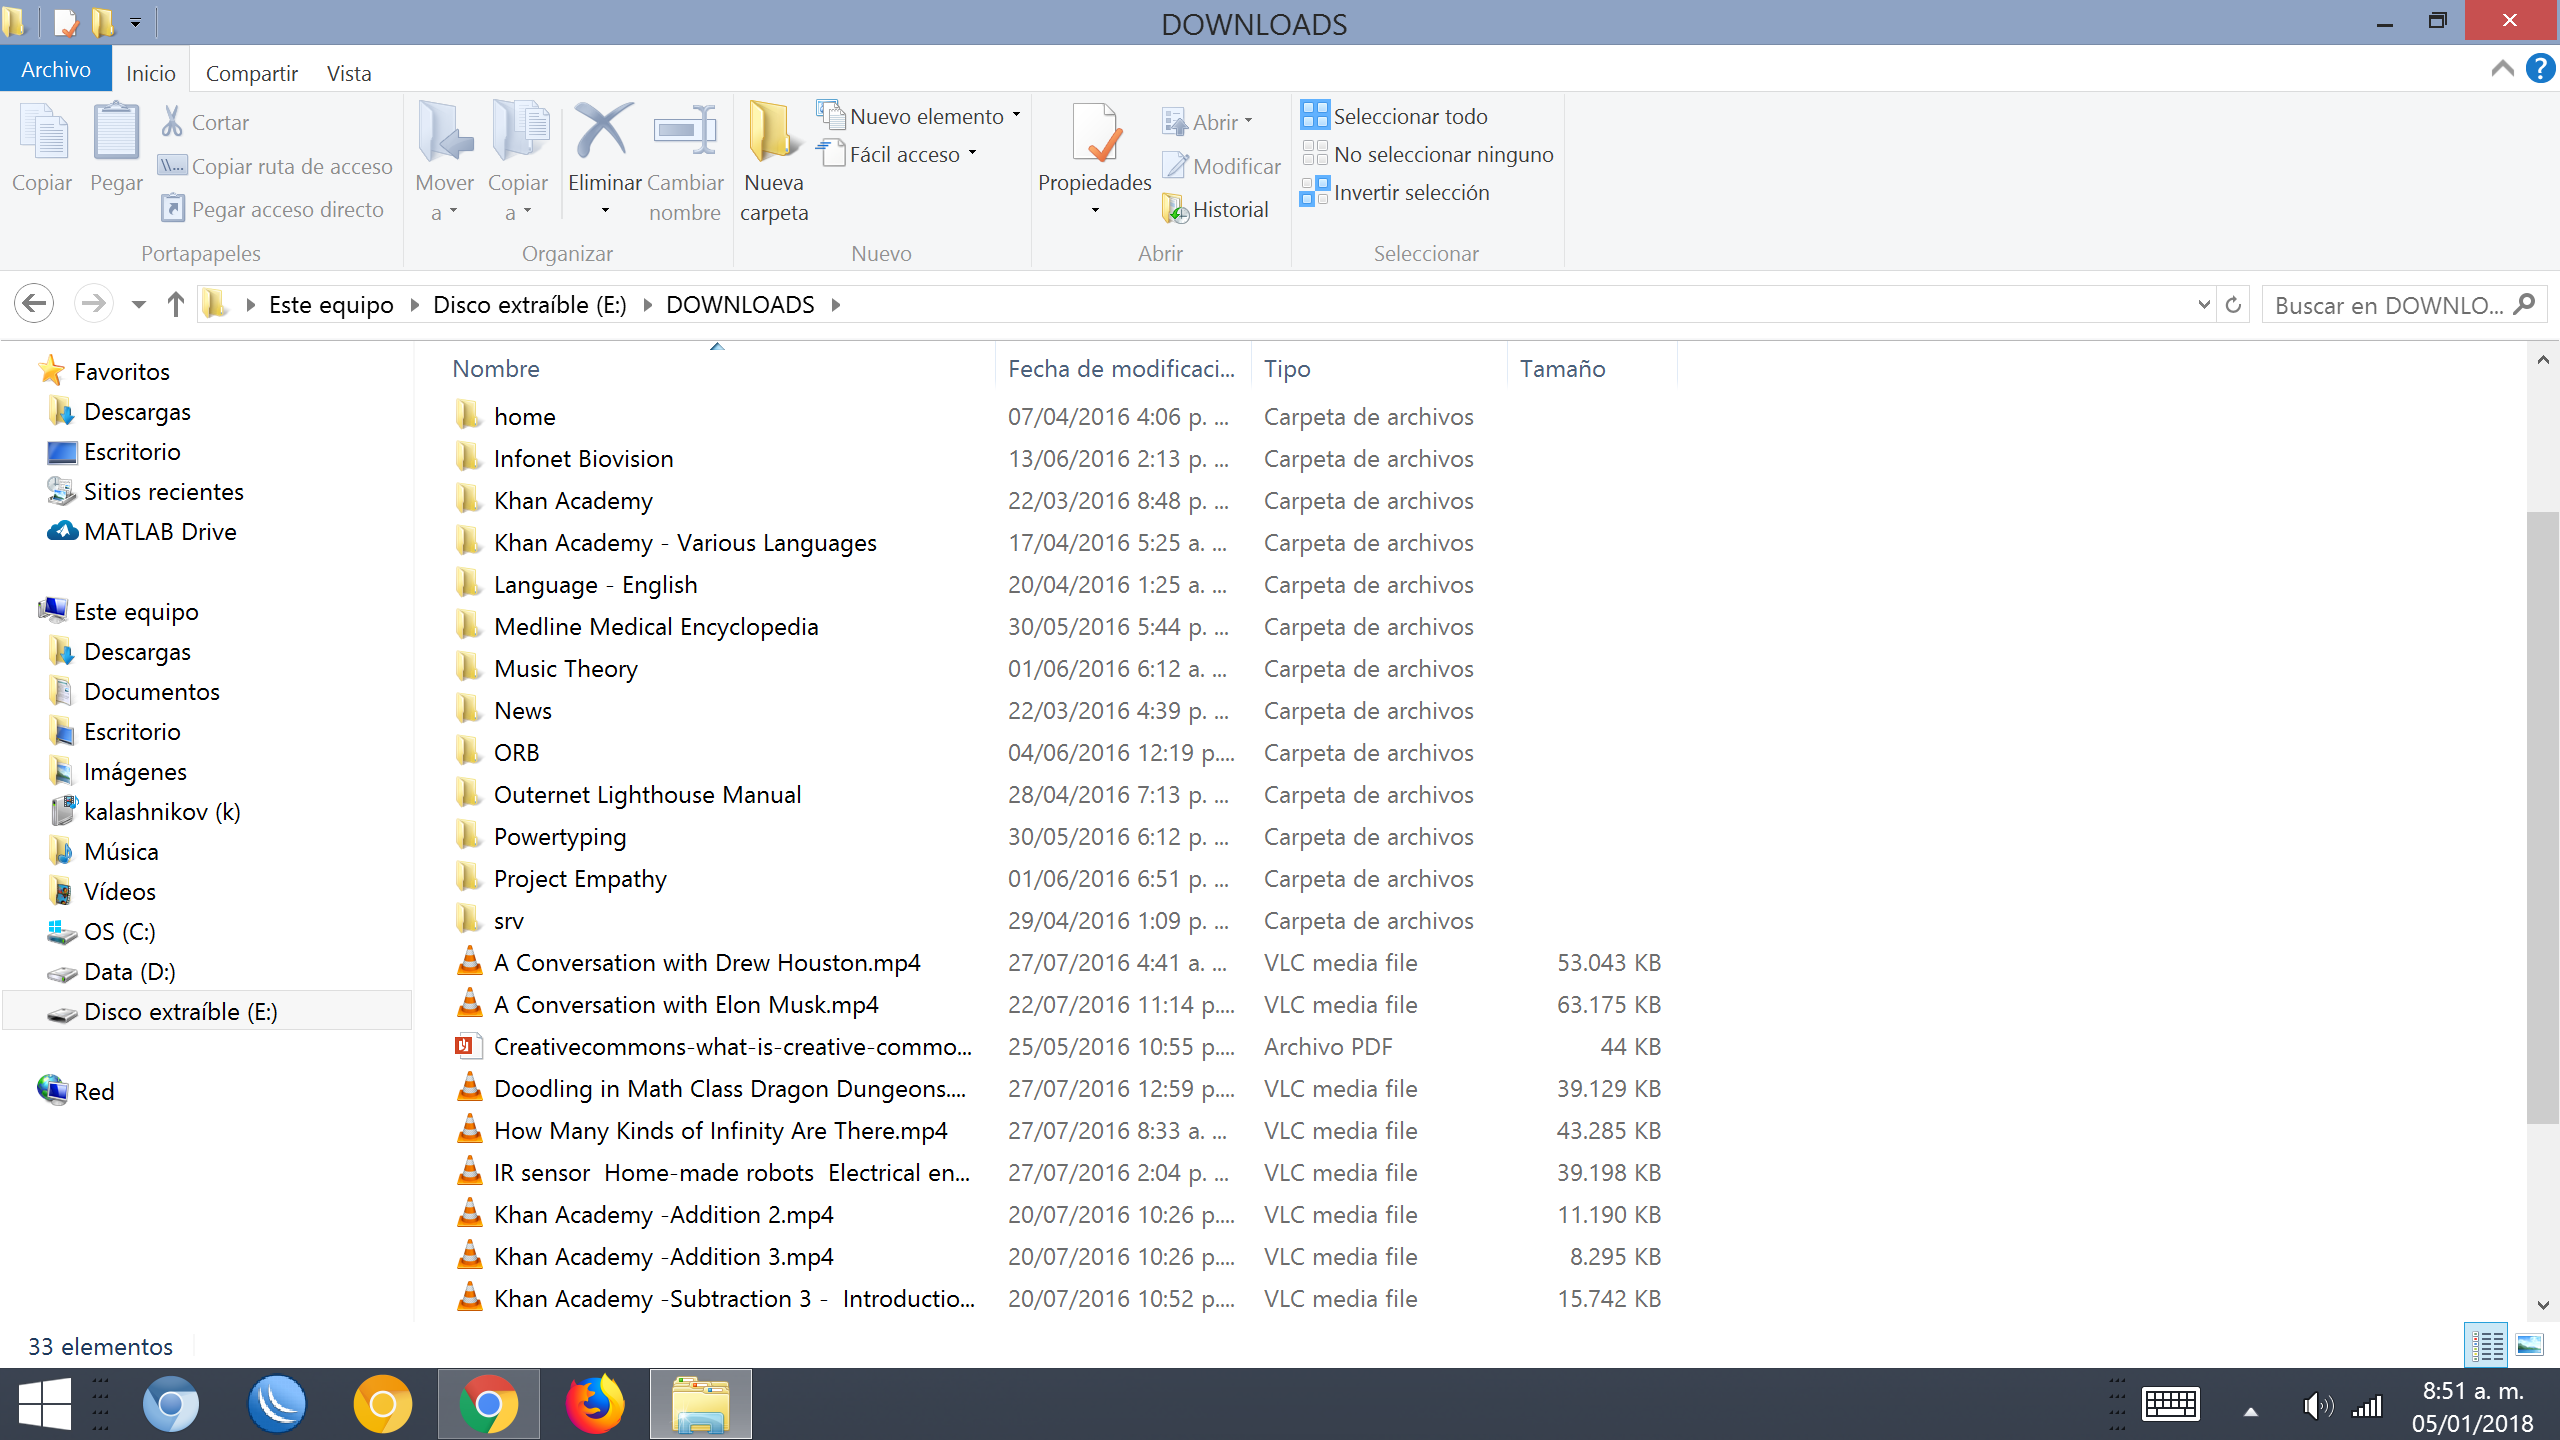This screenshot has height=1440, width=2560.
Task: Select How Many Kinds of Infinity file
Action: (x=720, y=1130)
